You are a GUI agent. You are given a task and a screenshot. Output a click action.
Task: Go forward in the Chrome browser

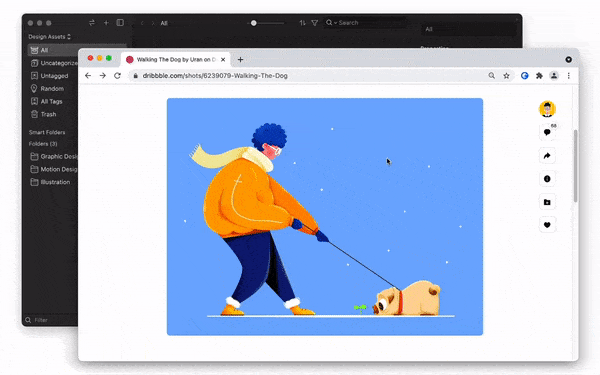click(103, 76)
